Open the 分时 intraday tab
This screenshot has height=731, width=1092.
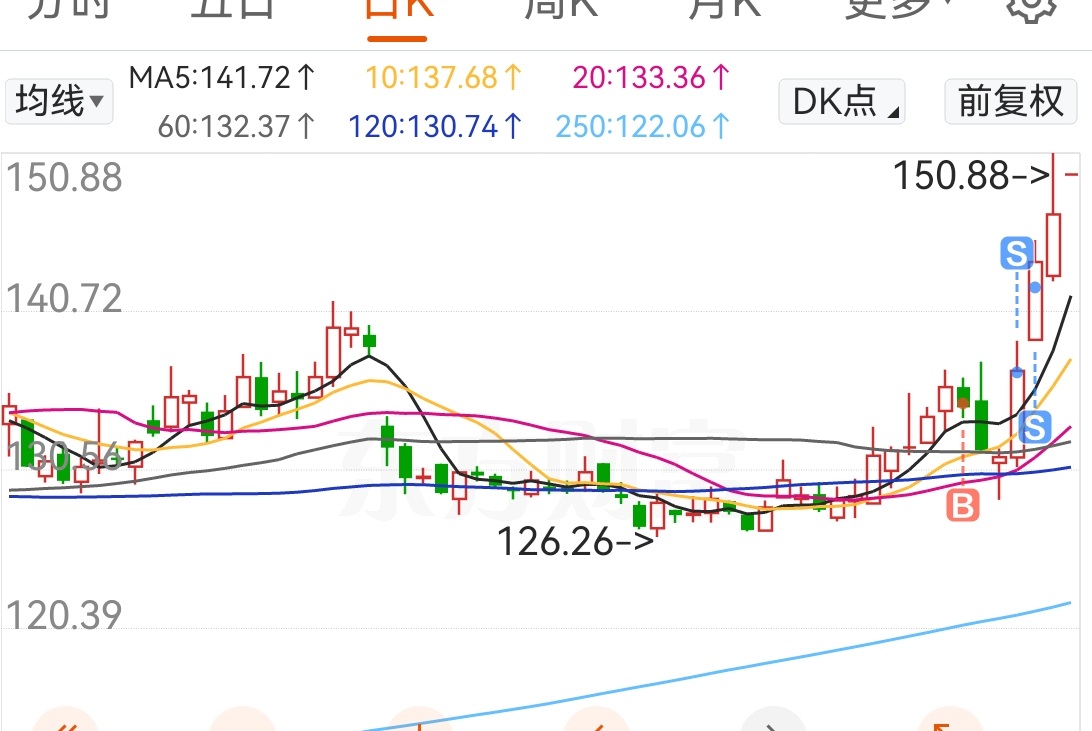pos(70,8)
